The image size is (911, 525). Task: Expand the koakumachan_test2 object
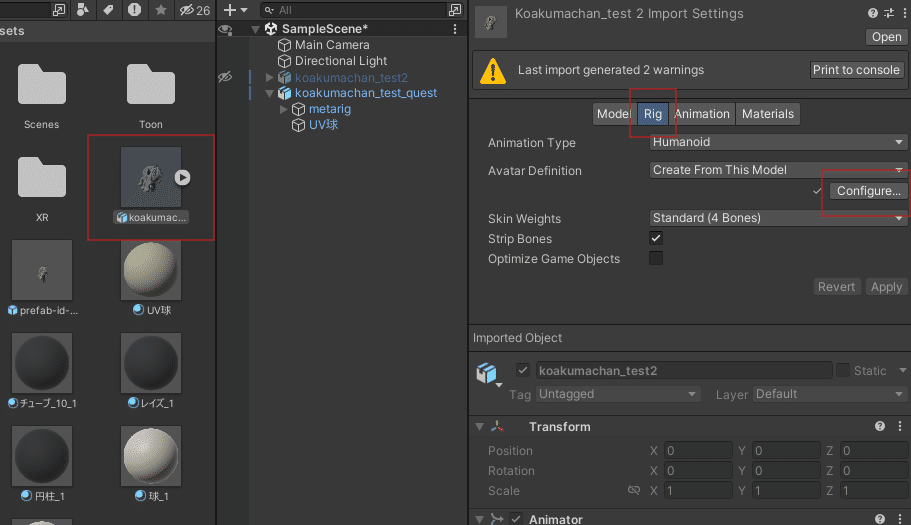(x=269, y=77)
